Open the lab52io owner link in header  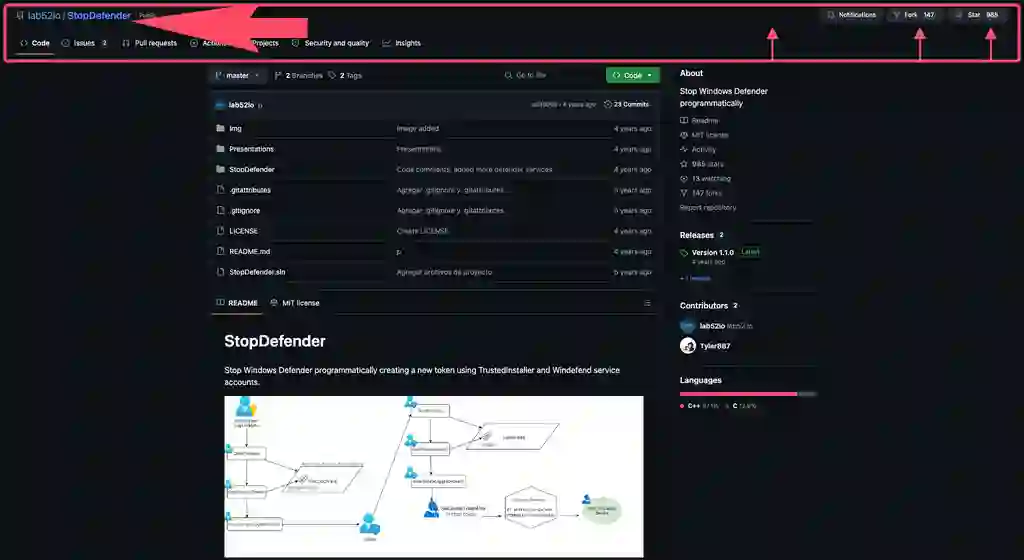[44, 16]
